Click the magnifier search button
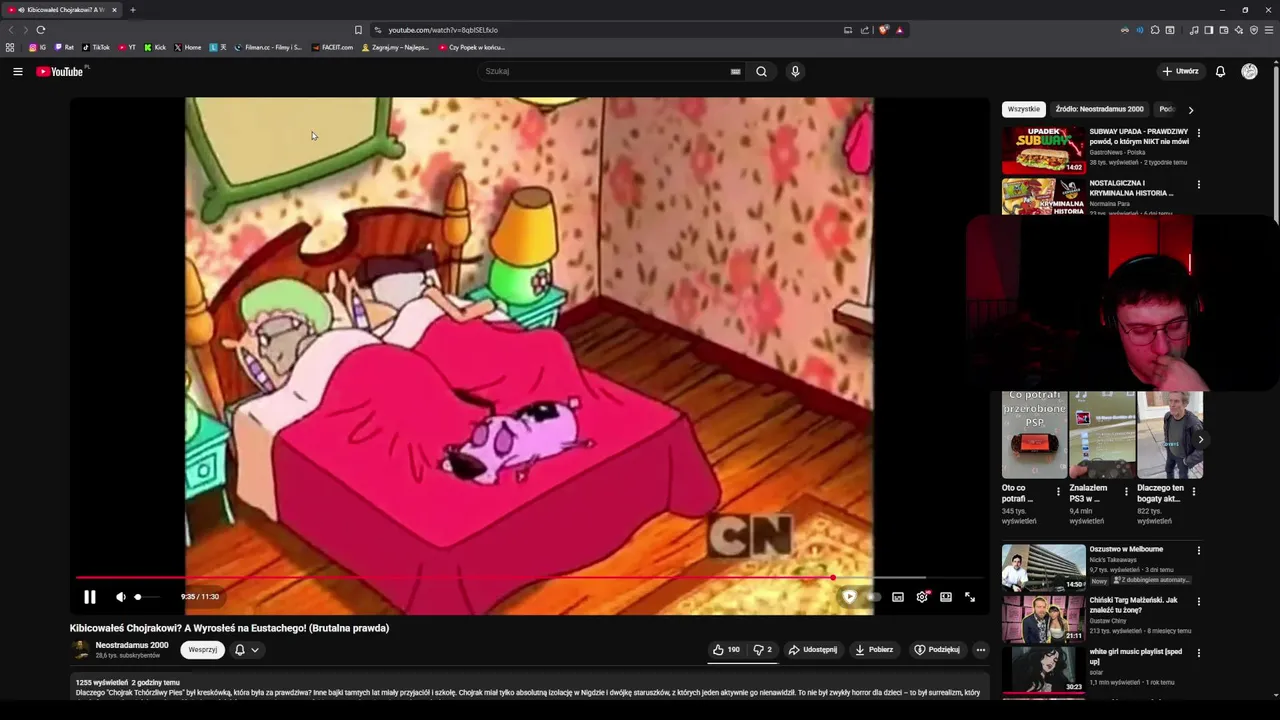 point(761,71)
